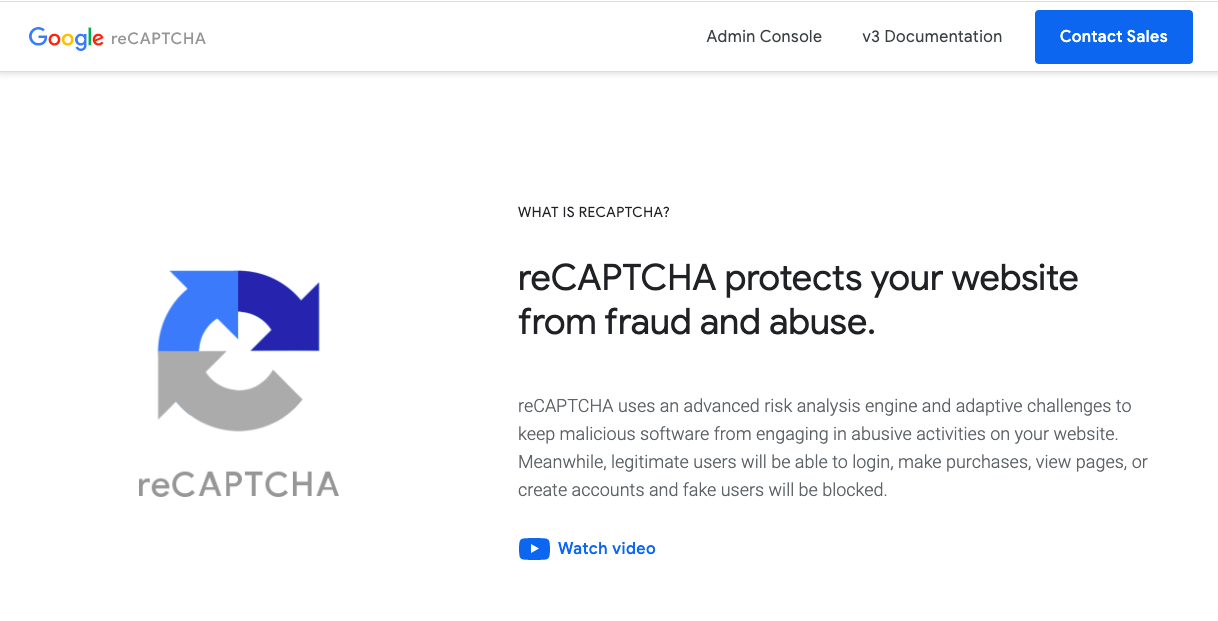
Task: Open the v3 Documentation nav item
Action: 932,36
